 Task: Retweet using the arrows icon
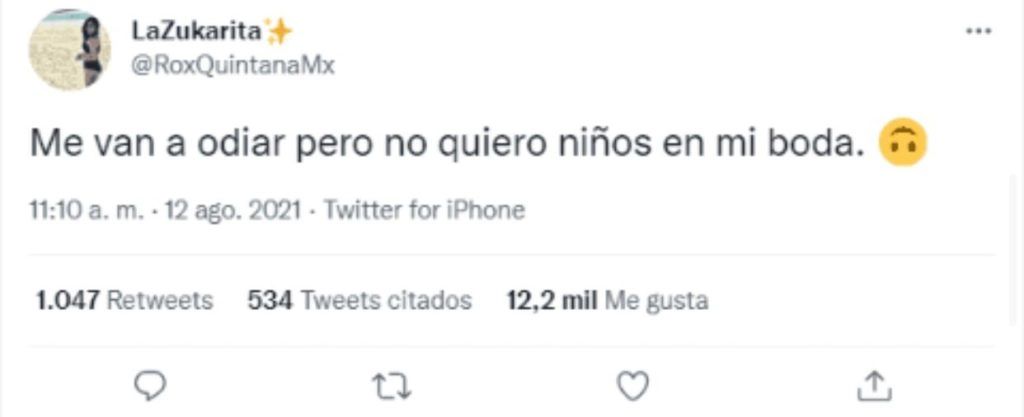391,387
